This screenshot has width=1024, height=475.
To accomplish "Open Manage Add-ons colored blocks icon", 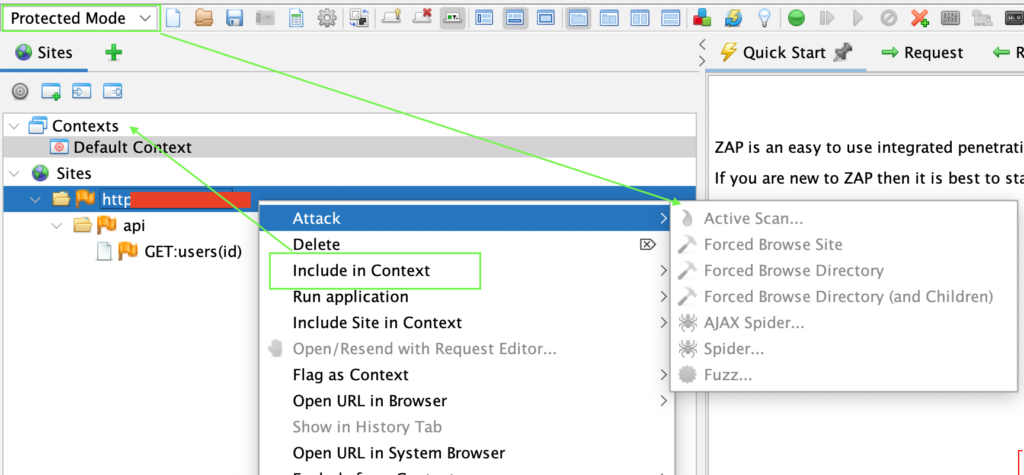I will (702, 18).
